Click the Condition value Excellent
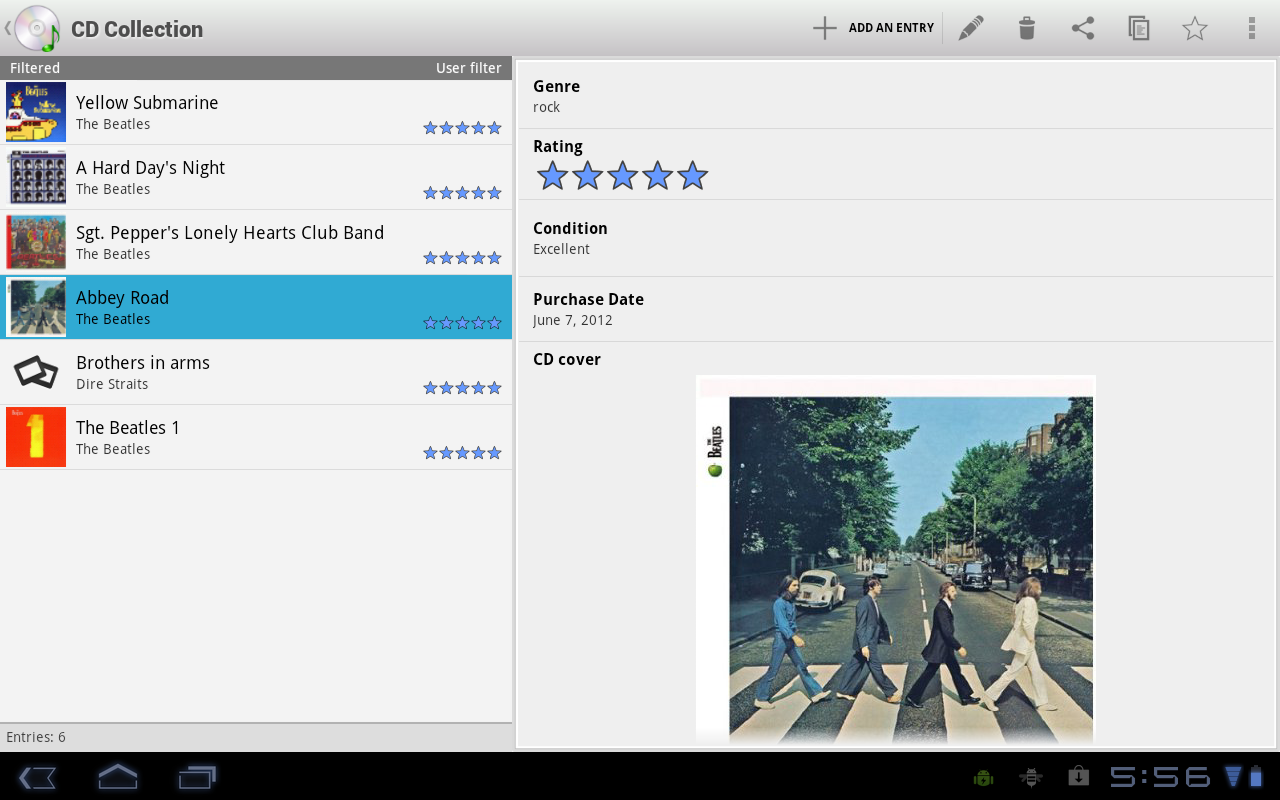The height and width of the screenshot is (800, 1280). pos(561,249)
